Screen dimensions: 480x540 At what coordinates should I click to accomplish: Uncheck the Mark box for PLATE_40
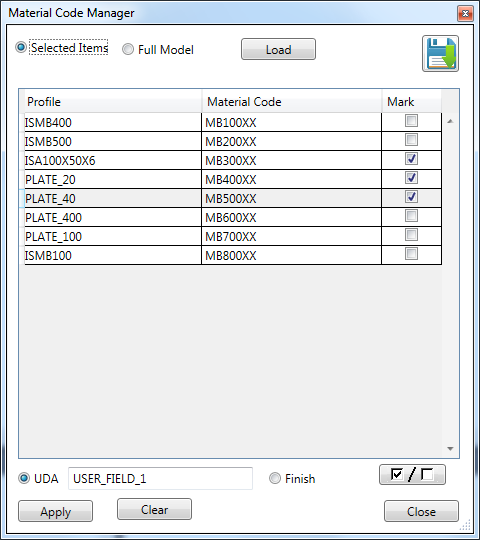(x=411, y=197)
